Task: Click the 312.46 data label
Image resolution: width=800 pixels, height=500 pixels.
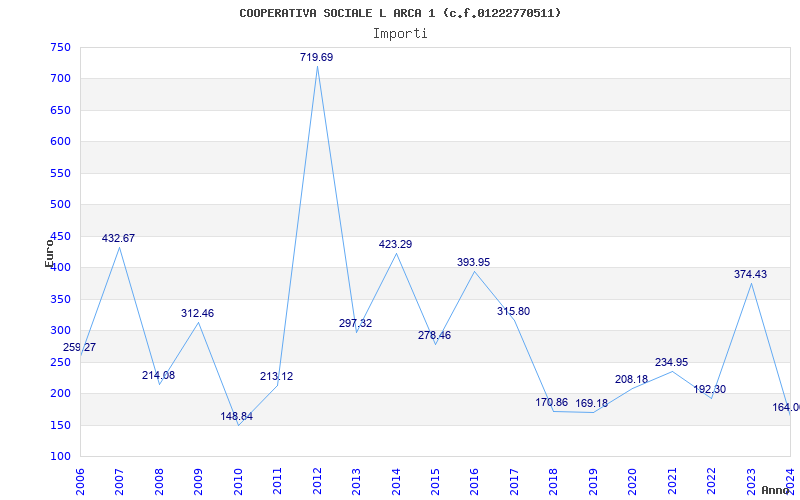Action: [x=197, y=314]
